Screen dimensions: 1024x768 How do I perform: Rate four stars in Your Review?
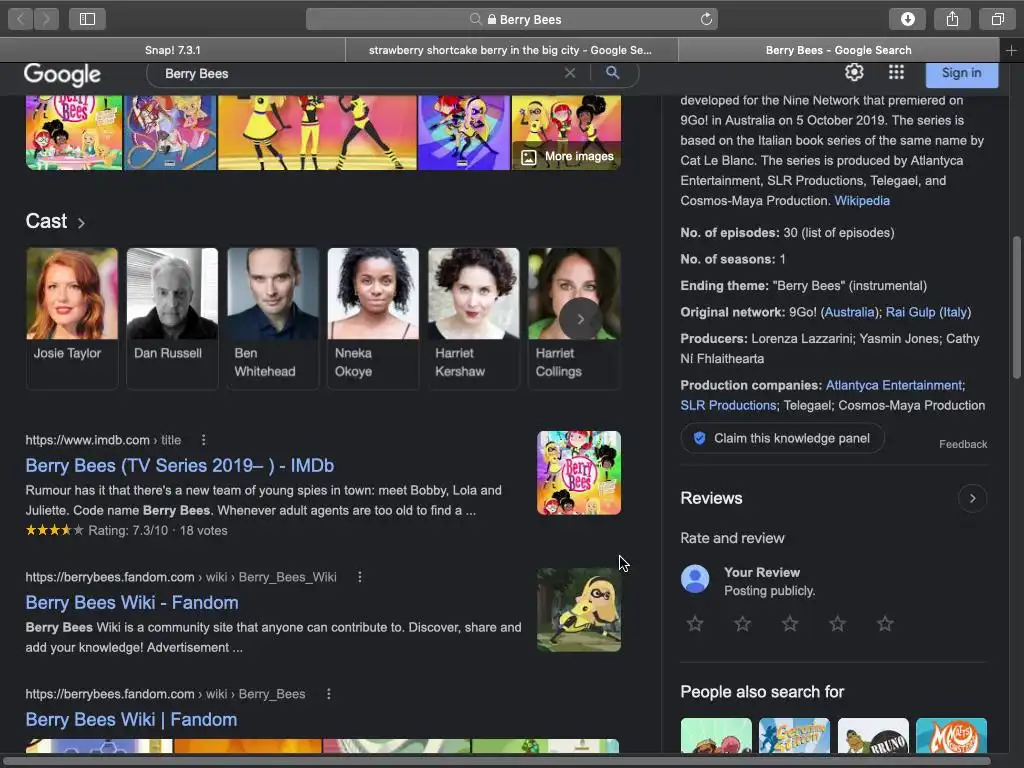837,624
